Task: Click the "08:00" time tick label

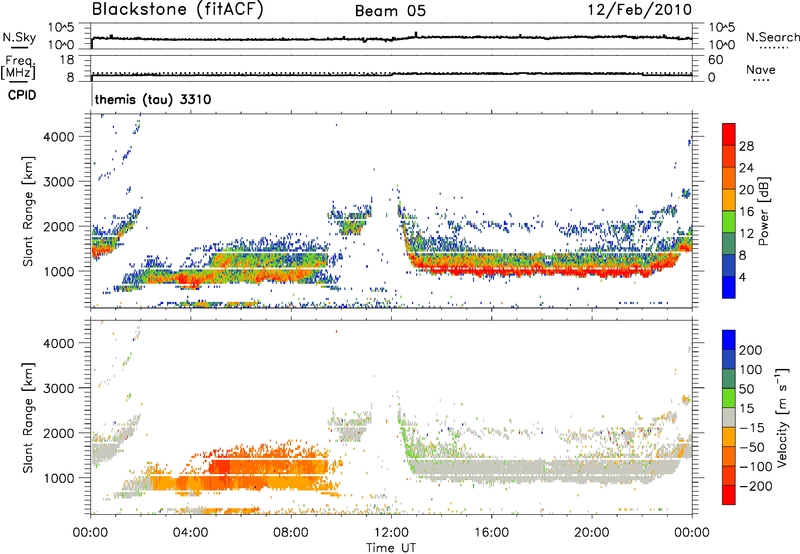Action: (x=291, y=533)
